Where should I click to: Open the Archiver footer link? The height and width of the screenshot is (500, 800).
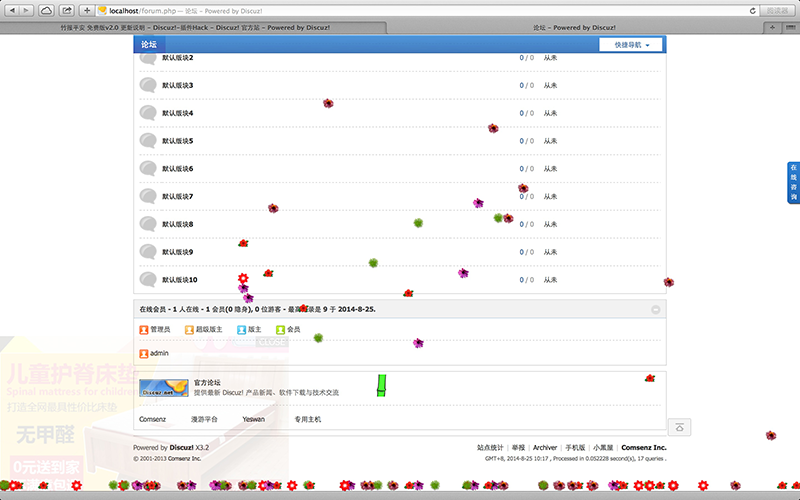point(545,447)
